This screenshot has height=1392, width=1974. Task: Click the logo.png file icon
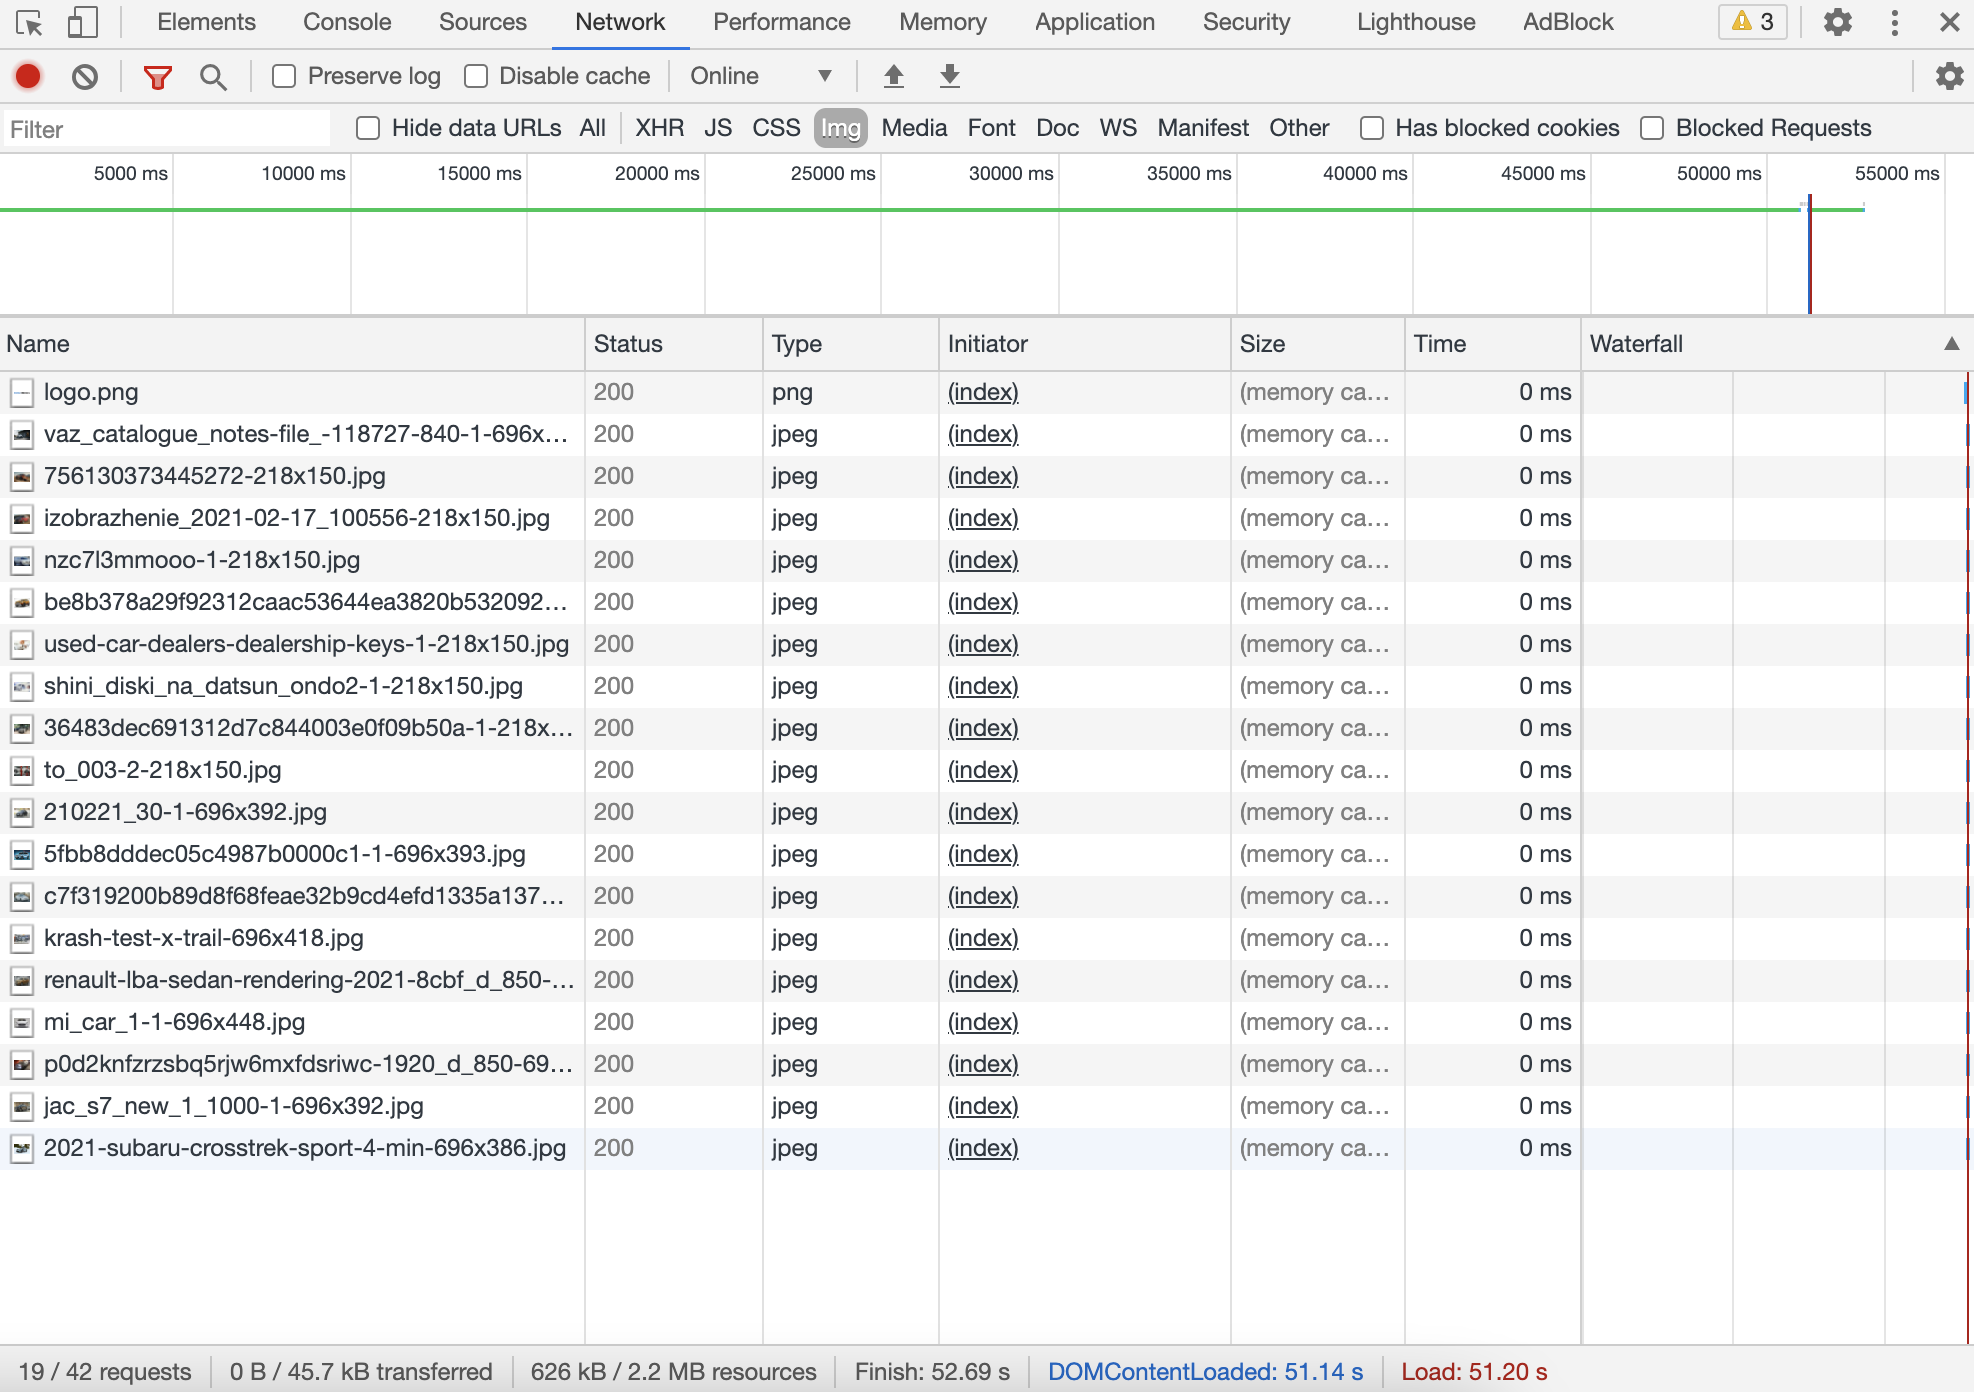22,392
